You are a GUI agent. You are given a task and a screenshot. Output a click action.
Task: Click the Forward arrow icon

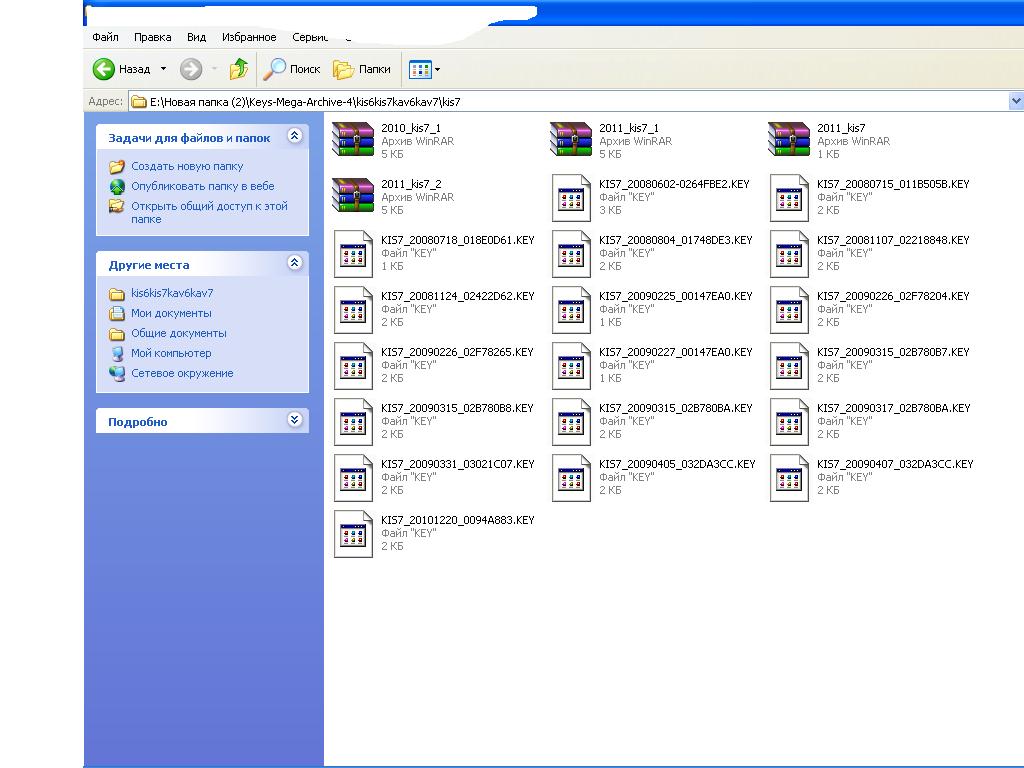pyautogui.click(x=191, y=69)
